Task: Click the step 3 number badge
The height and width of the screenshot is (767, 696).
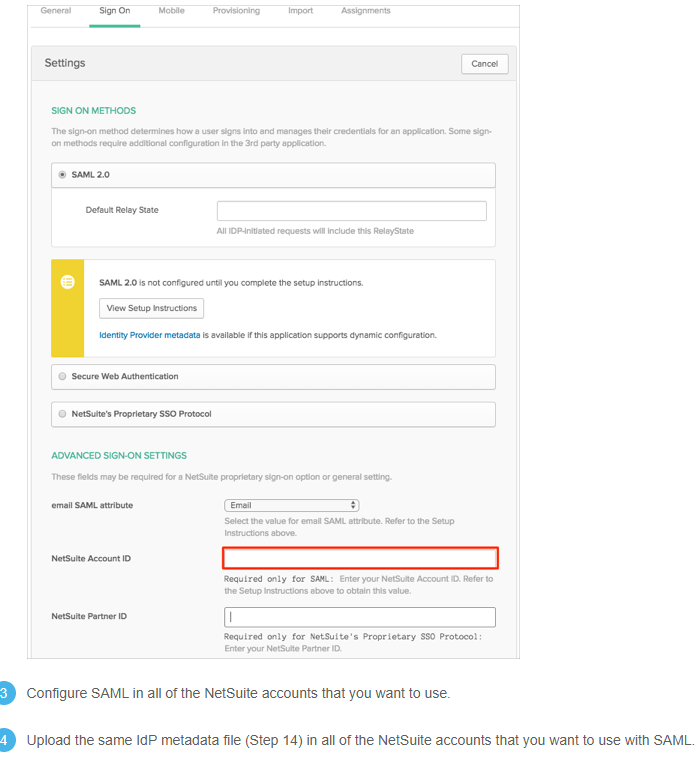Action: (5, 693)
